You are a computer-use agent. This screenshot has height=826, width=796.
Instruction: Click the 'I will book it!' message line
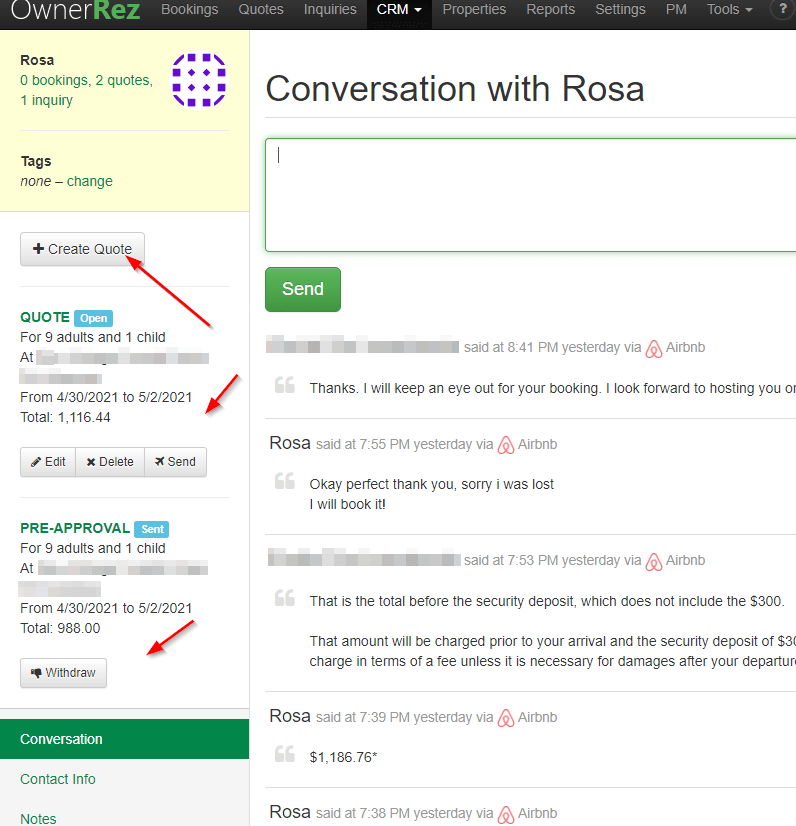347,504
